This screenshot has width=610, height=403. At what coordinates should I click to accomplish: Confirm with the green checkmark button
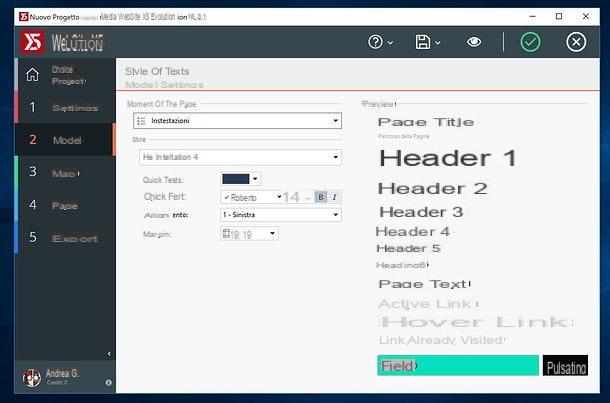coord(530,42)
